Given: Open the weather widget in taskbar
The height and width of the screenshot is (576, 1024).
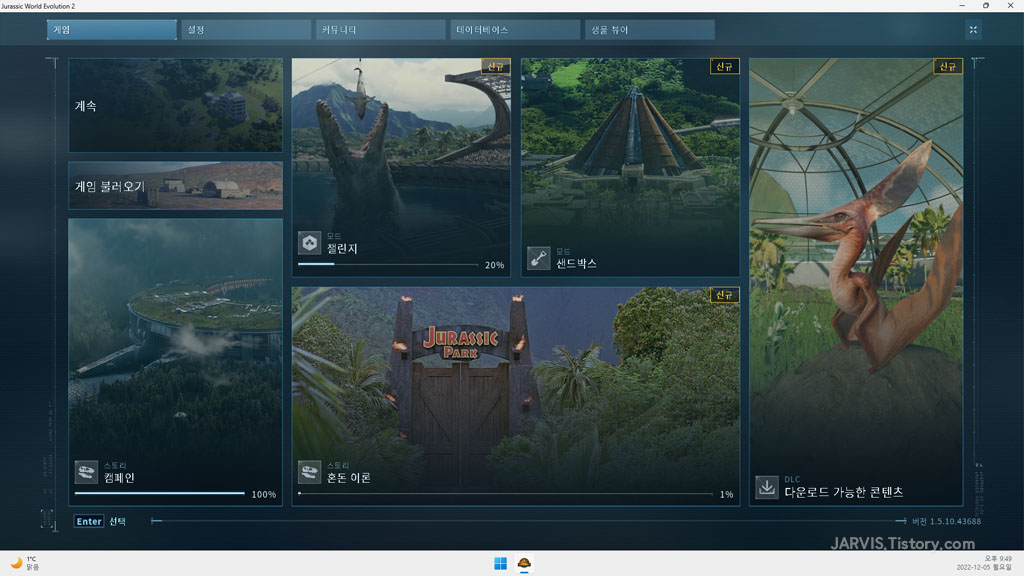Looking at the screenshot, I should [24, 563].
